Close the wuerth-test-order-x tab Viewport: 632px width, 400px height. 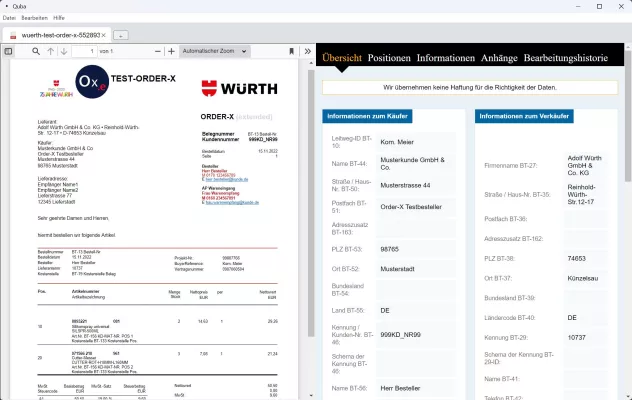[x=104, y=35]
